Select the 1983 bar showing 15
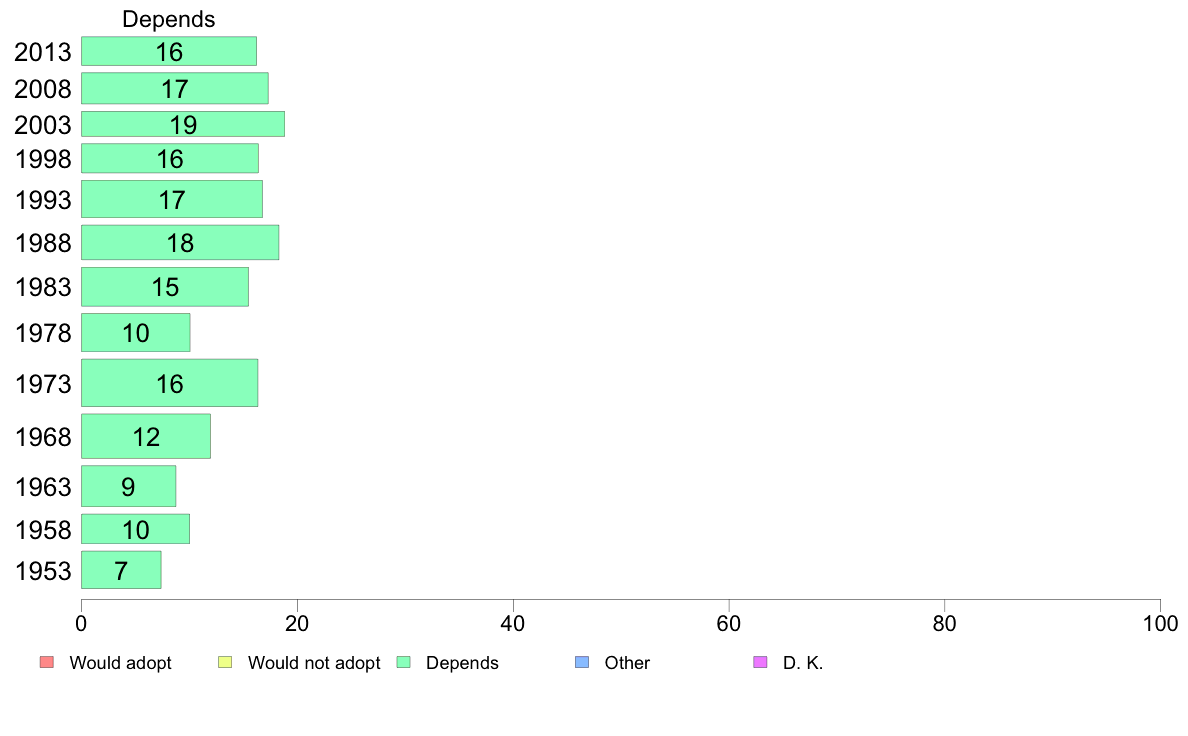The width and height of the screenshot is (1188, 736). 164,287
